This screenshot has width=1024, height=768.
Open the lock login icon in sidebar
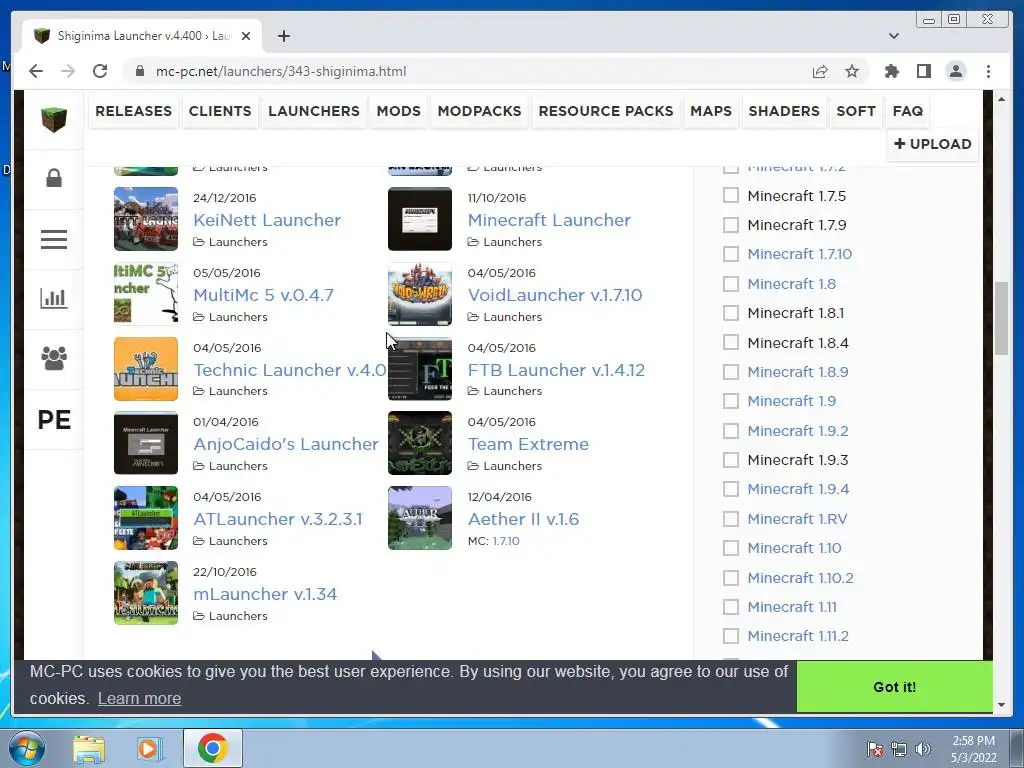pos(54,178)
